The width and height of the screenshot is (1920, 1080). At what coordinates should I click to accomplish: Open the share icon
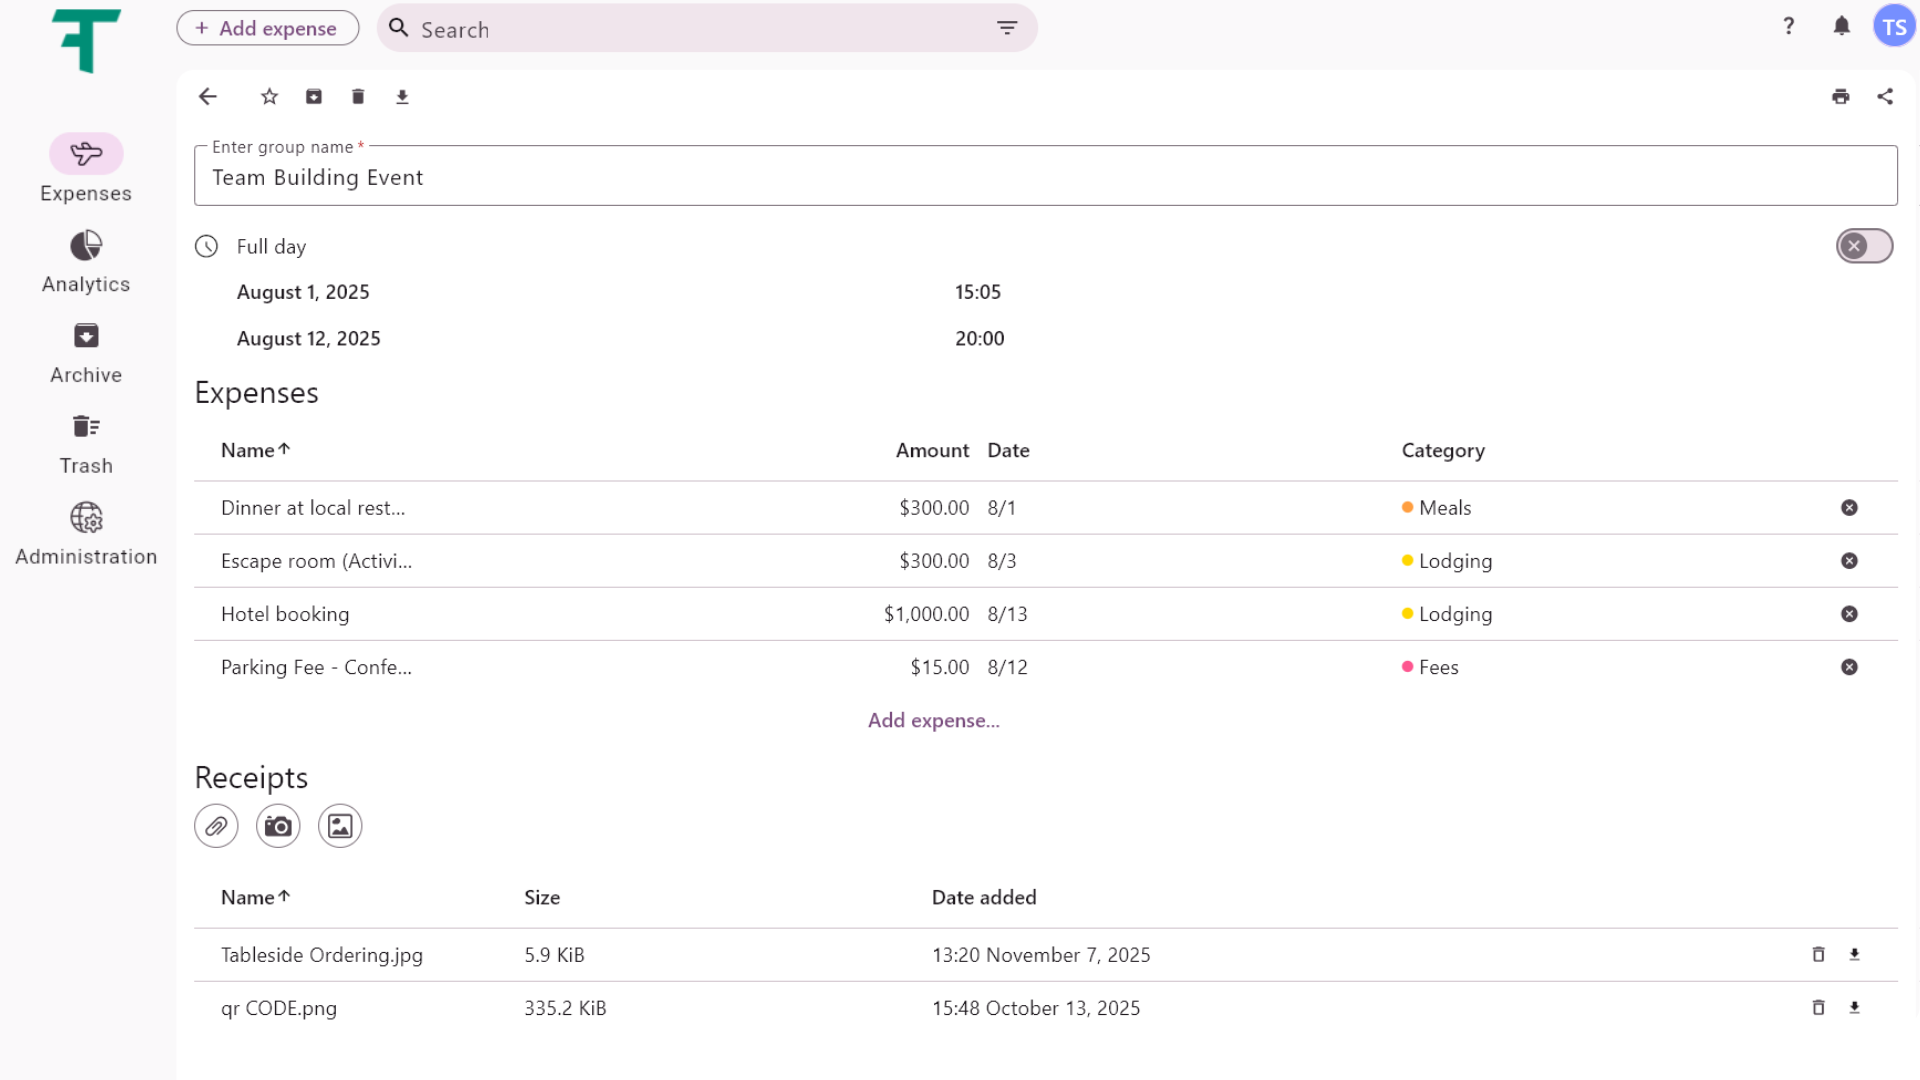click(x=1885, y=97)
